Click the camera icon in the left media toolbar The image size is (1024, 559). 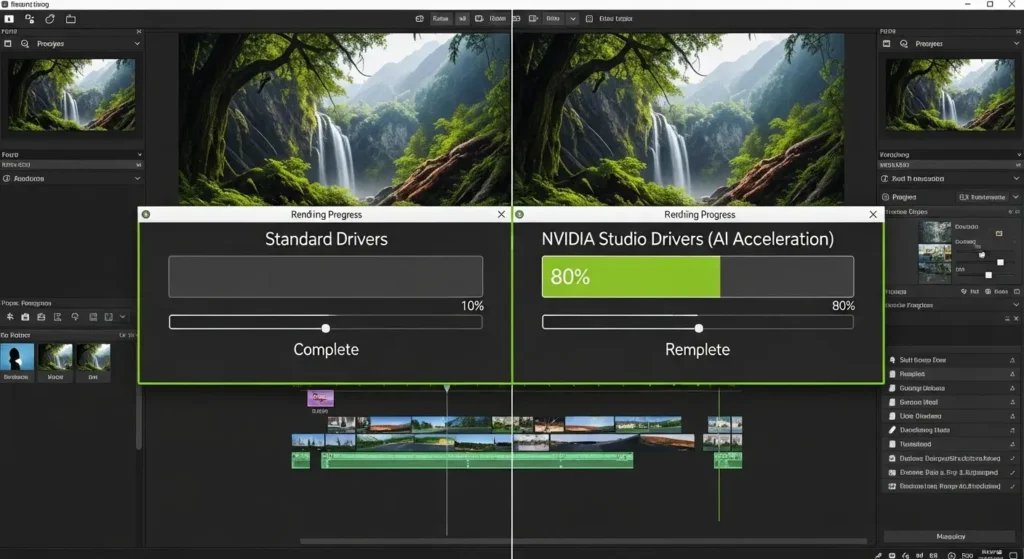[x=25, y=317]
